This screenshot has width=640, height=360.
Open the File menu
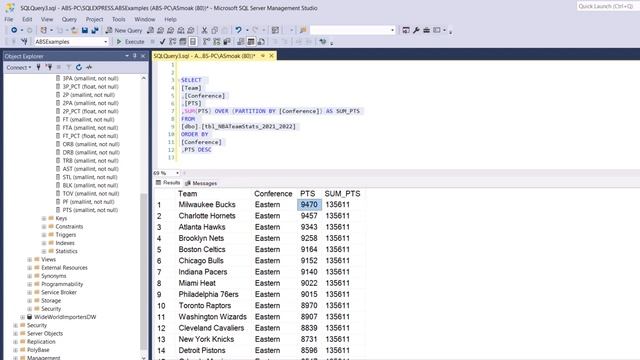(x=9, y=19)
